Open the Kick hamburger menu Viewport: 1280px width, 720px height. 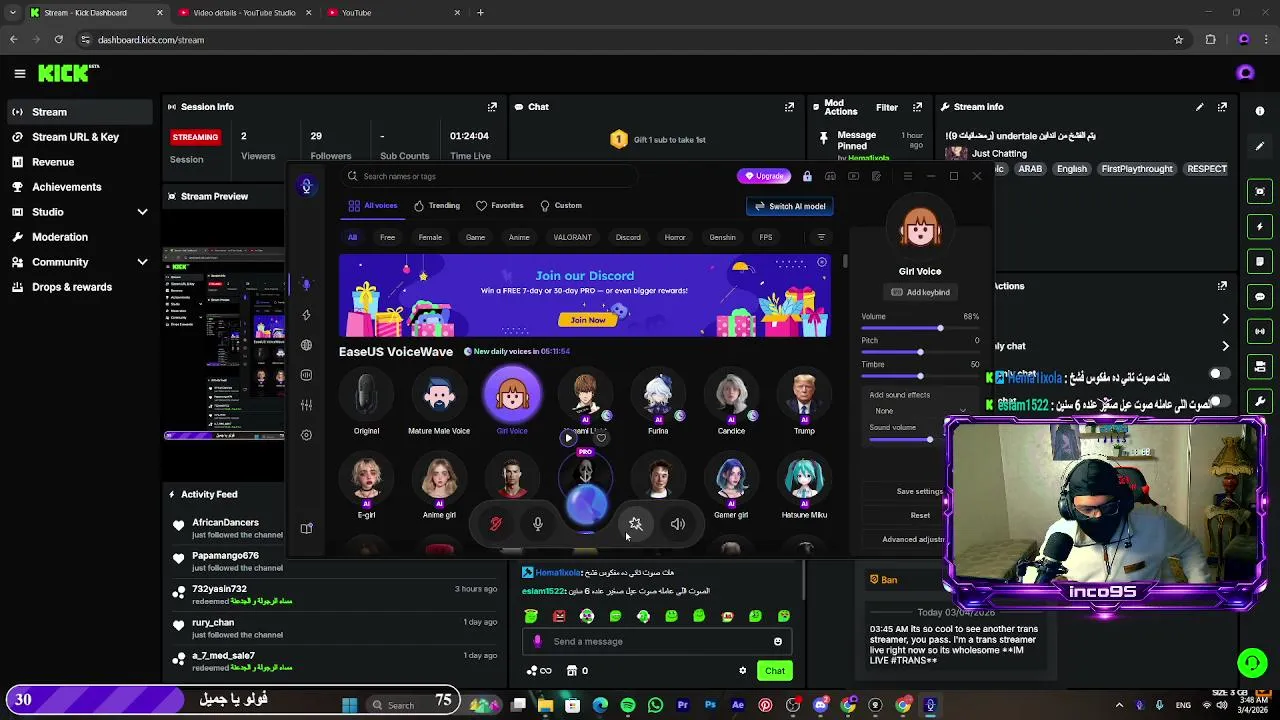[19, 73]
